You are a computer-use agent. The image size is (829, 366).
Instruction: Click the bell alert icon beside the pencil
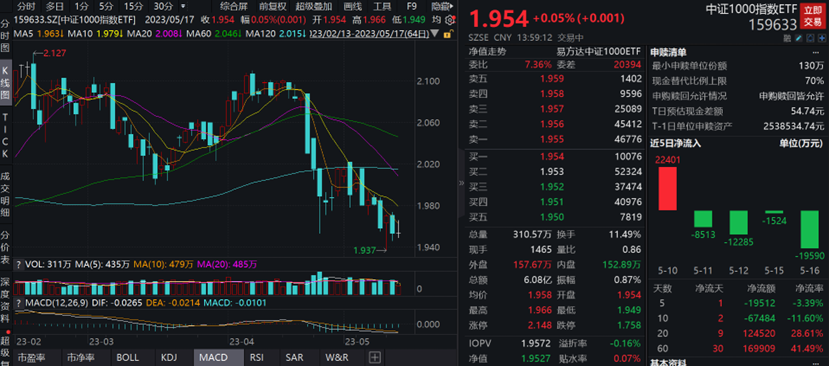[x=810, y=39]
